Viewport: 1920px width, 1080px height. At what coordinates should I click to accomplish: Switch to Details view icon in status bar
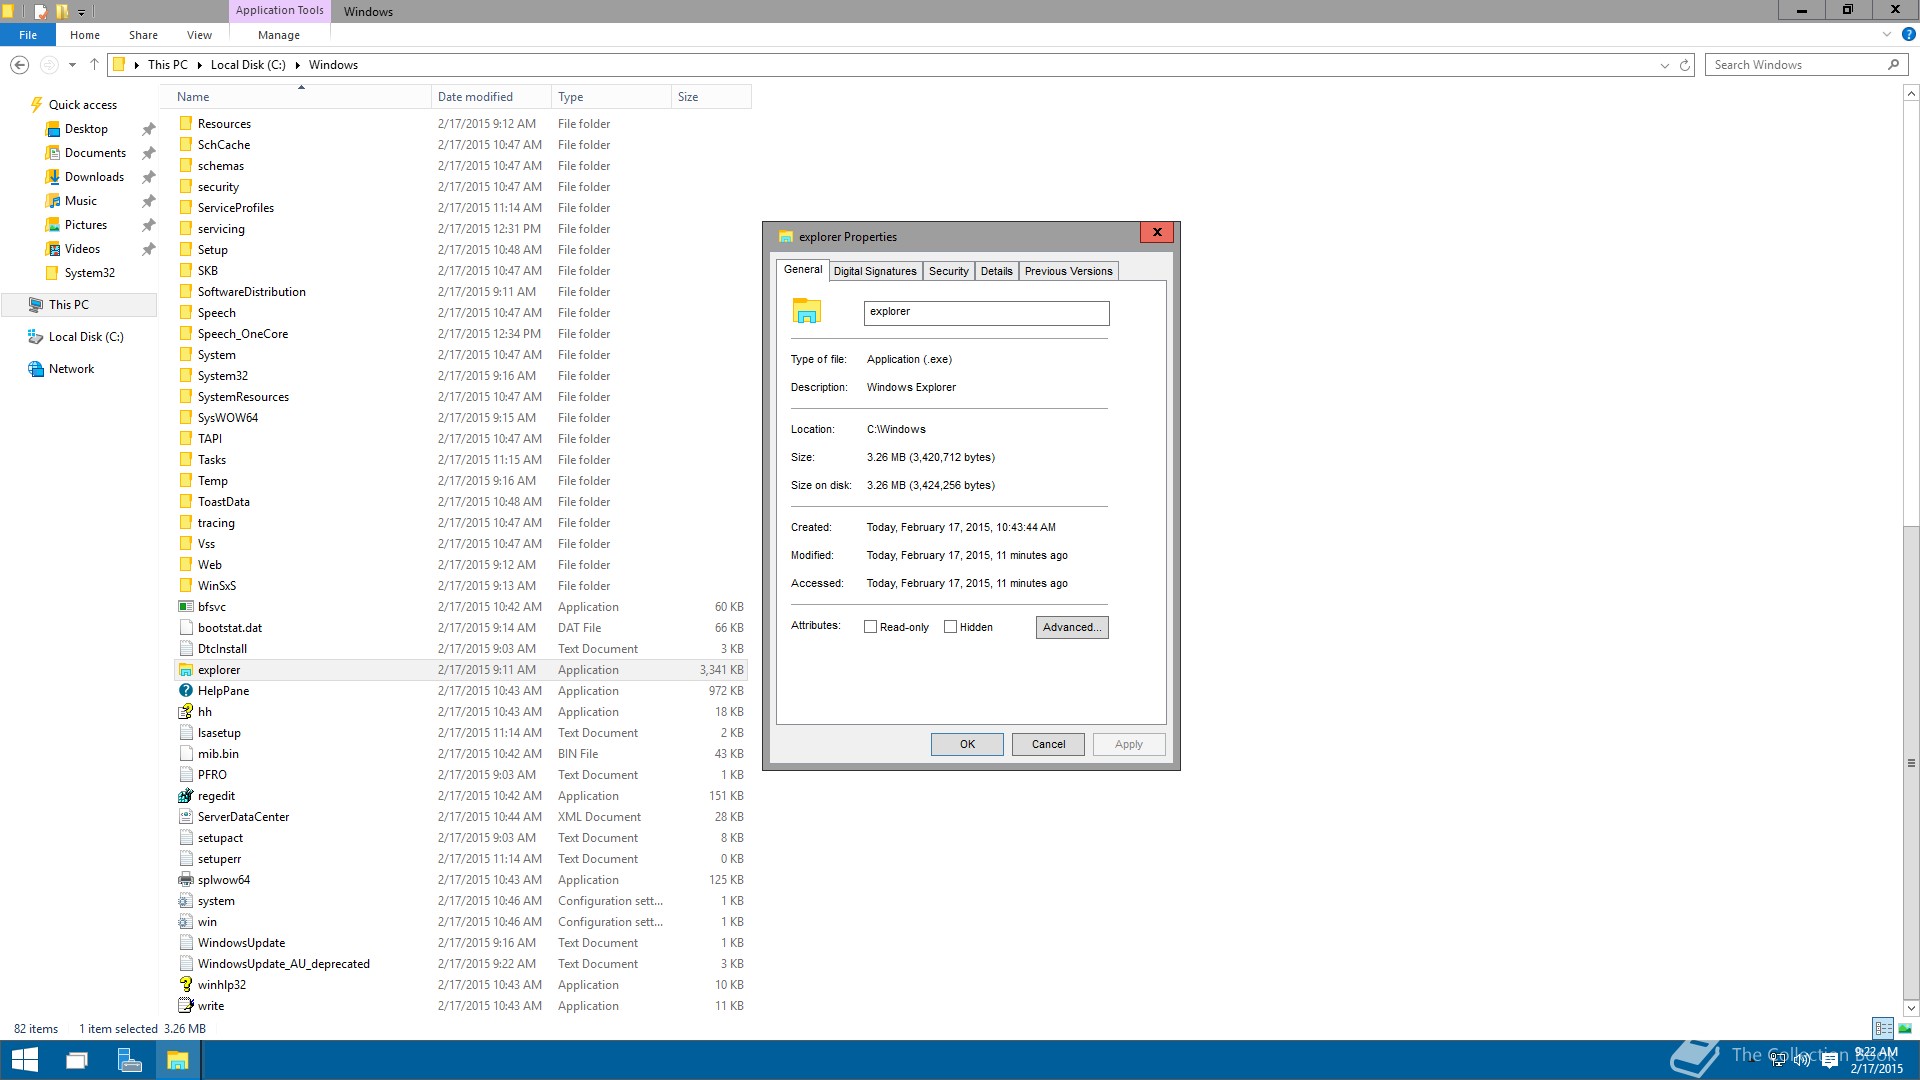coord(1883,1028)
